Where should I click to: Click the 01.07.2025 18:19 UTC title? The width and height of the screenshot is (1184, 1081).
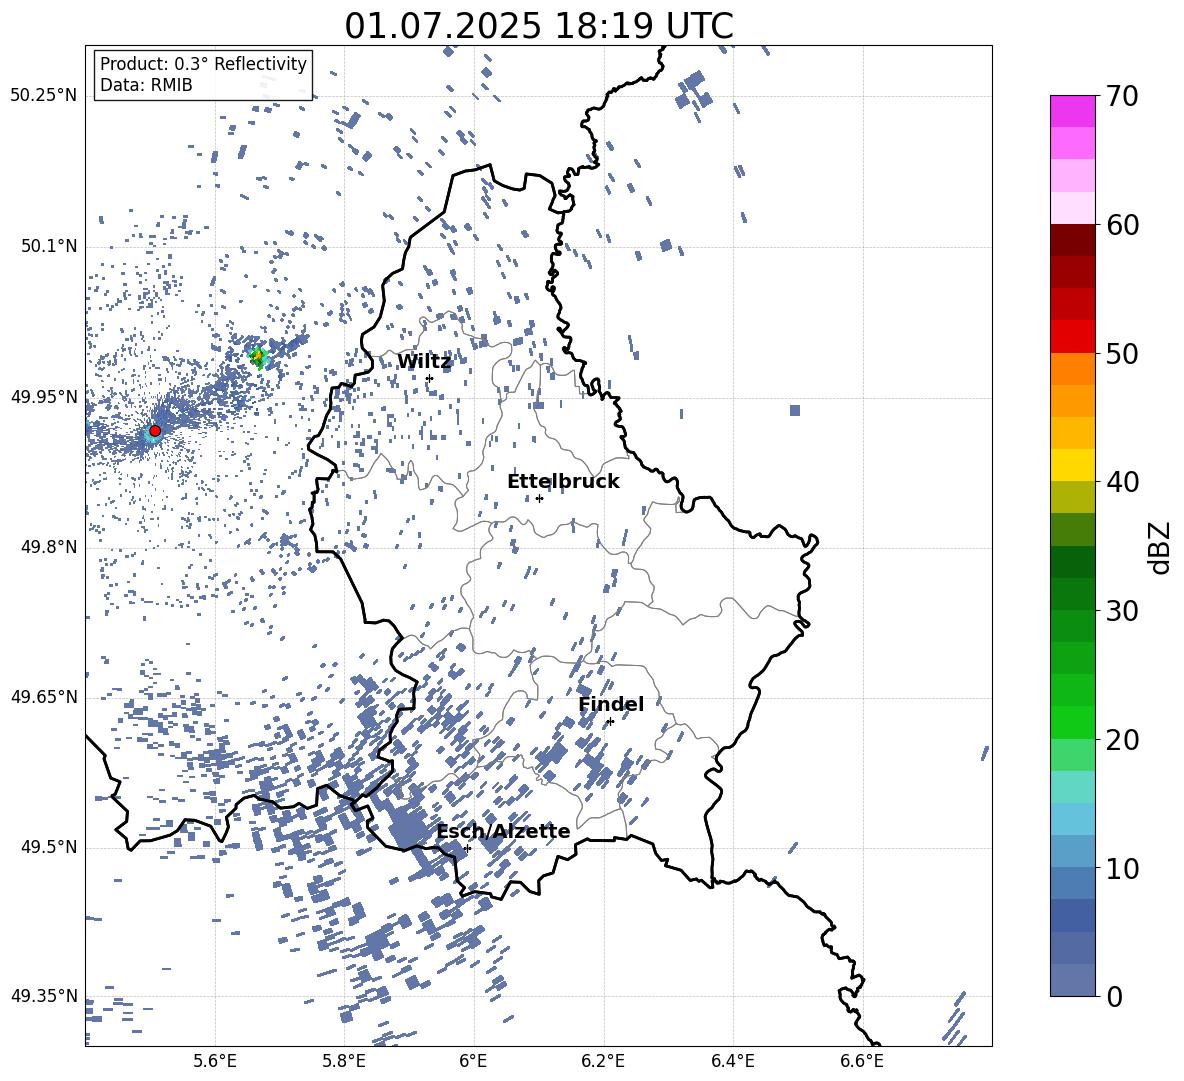click(x=538, y=26)
